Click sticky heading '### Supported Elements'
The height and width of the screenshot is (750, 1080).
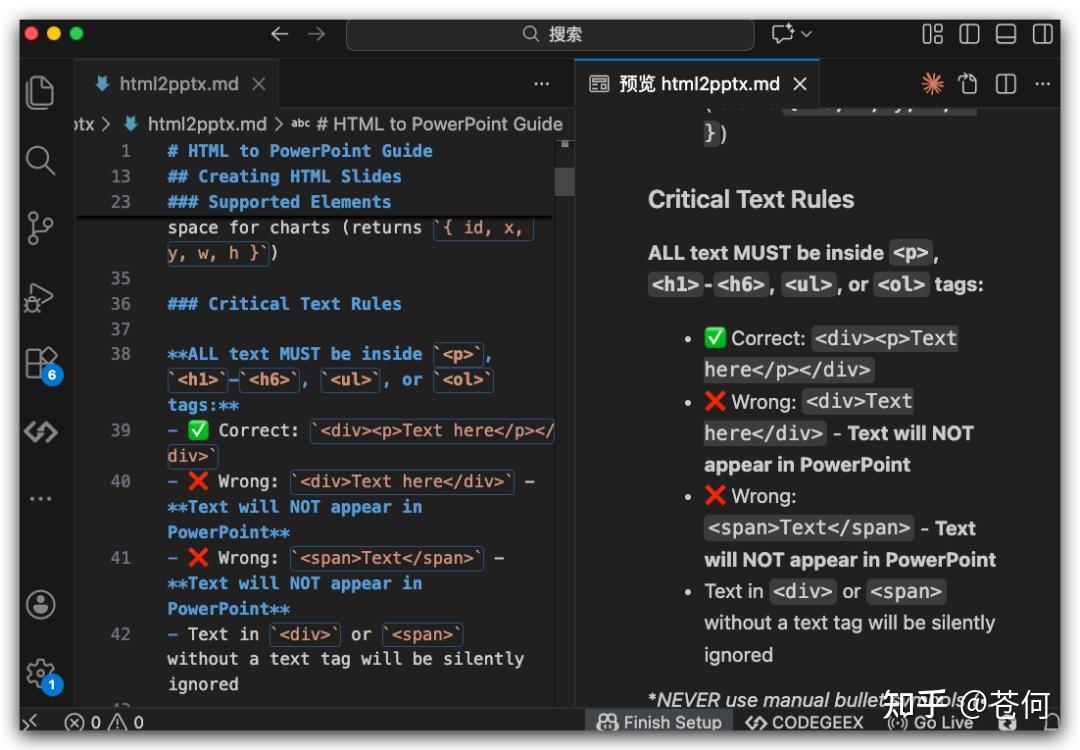coord(280,202)
